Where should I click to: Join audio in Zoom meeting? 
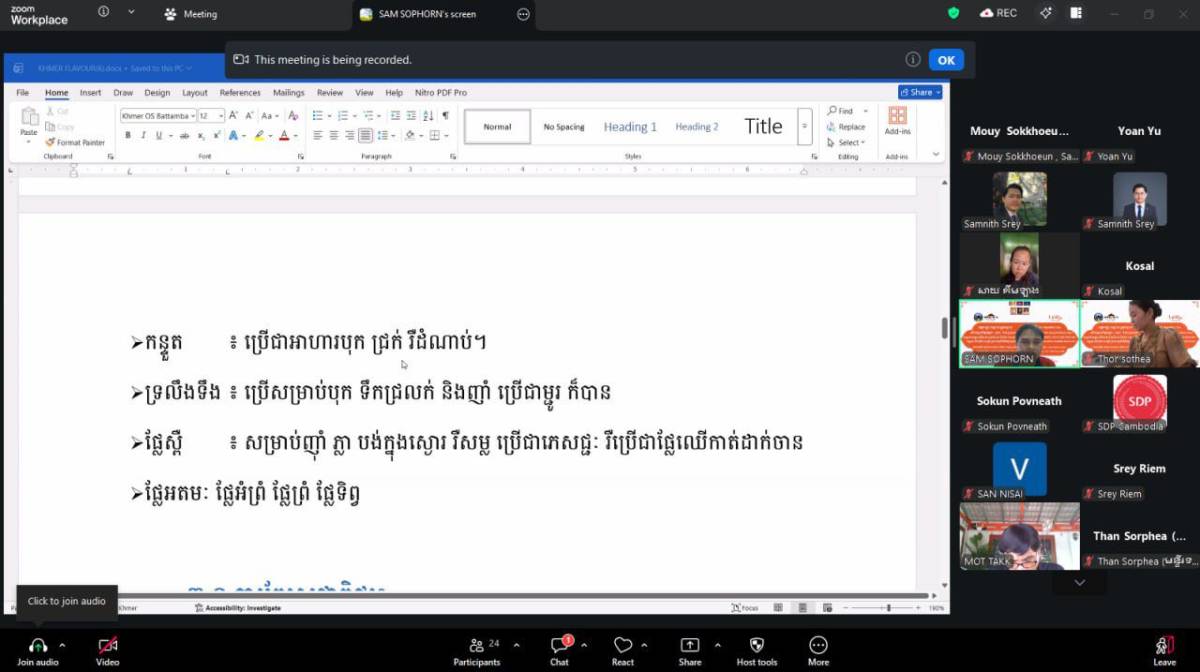click(x=38, y=650)
